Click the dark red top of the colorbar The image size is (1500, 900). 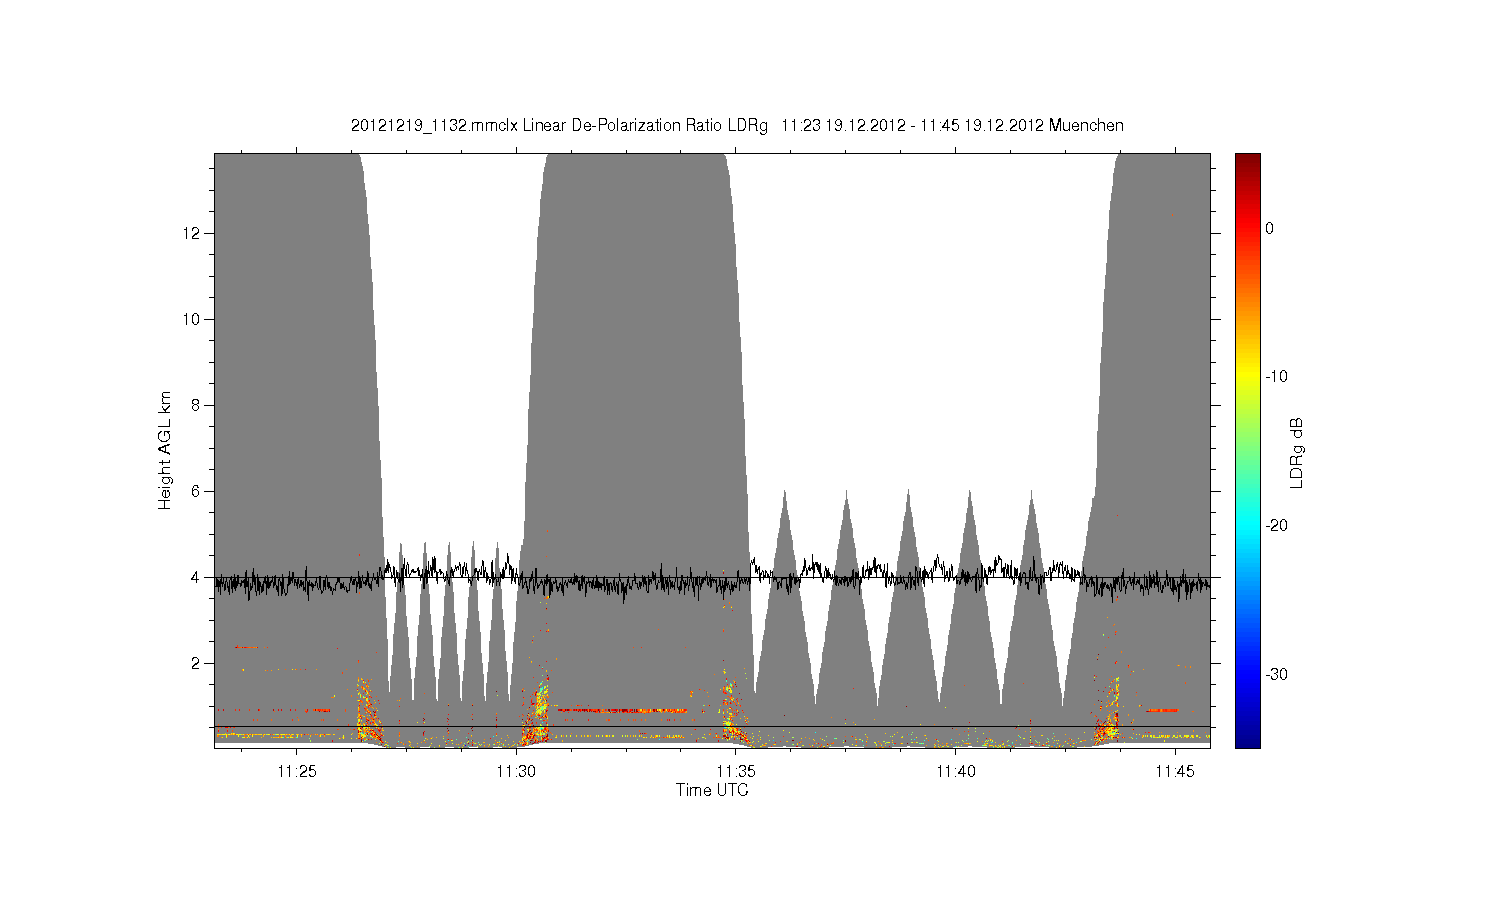coord(1248,160)
